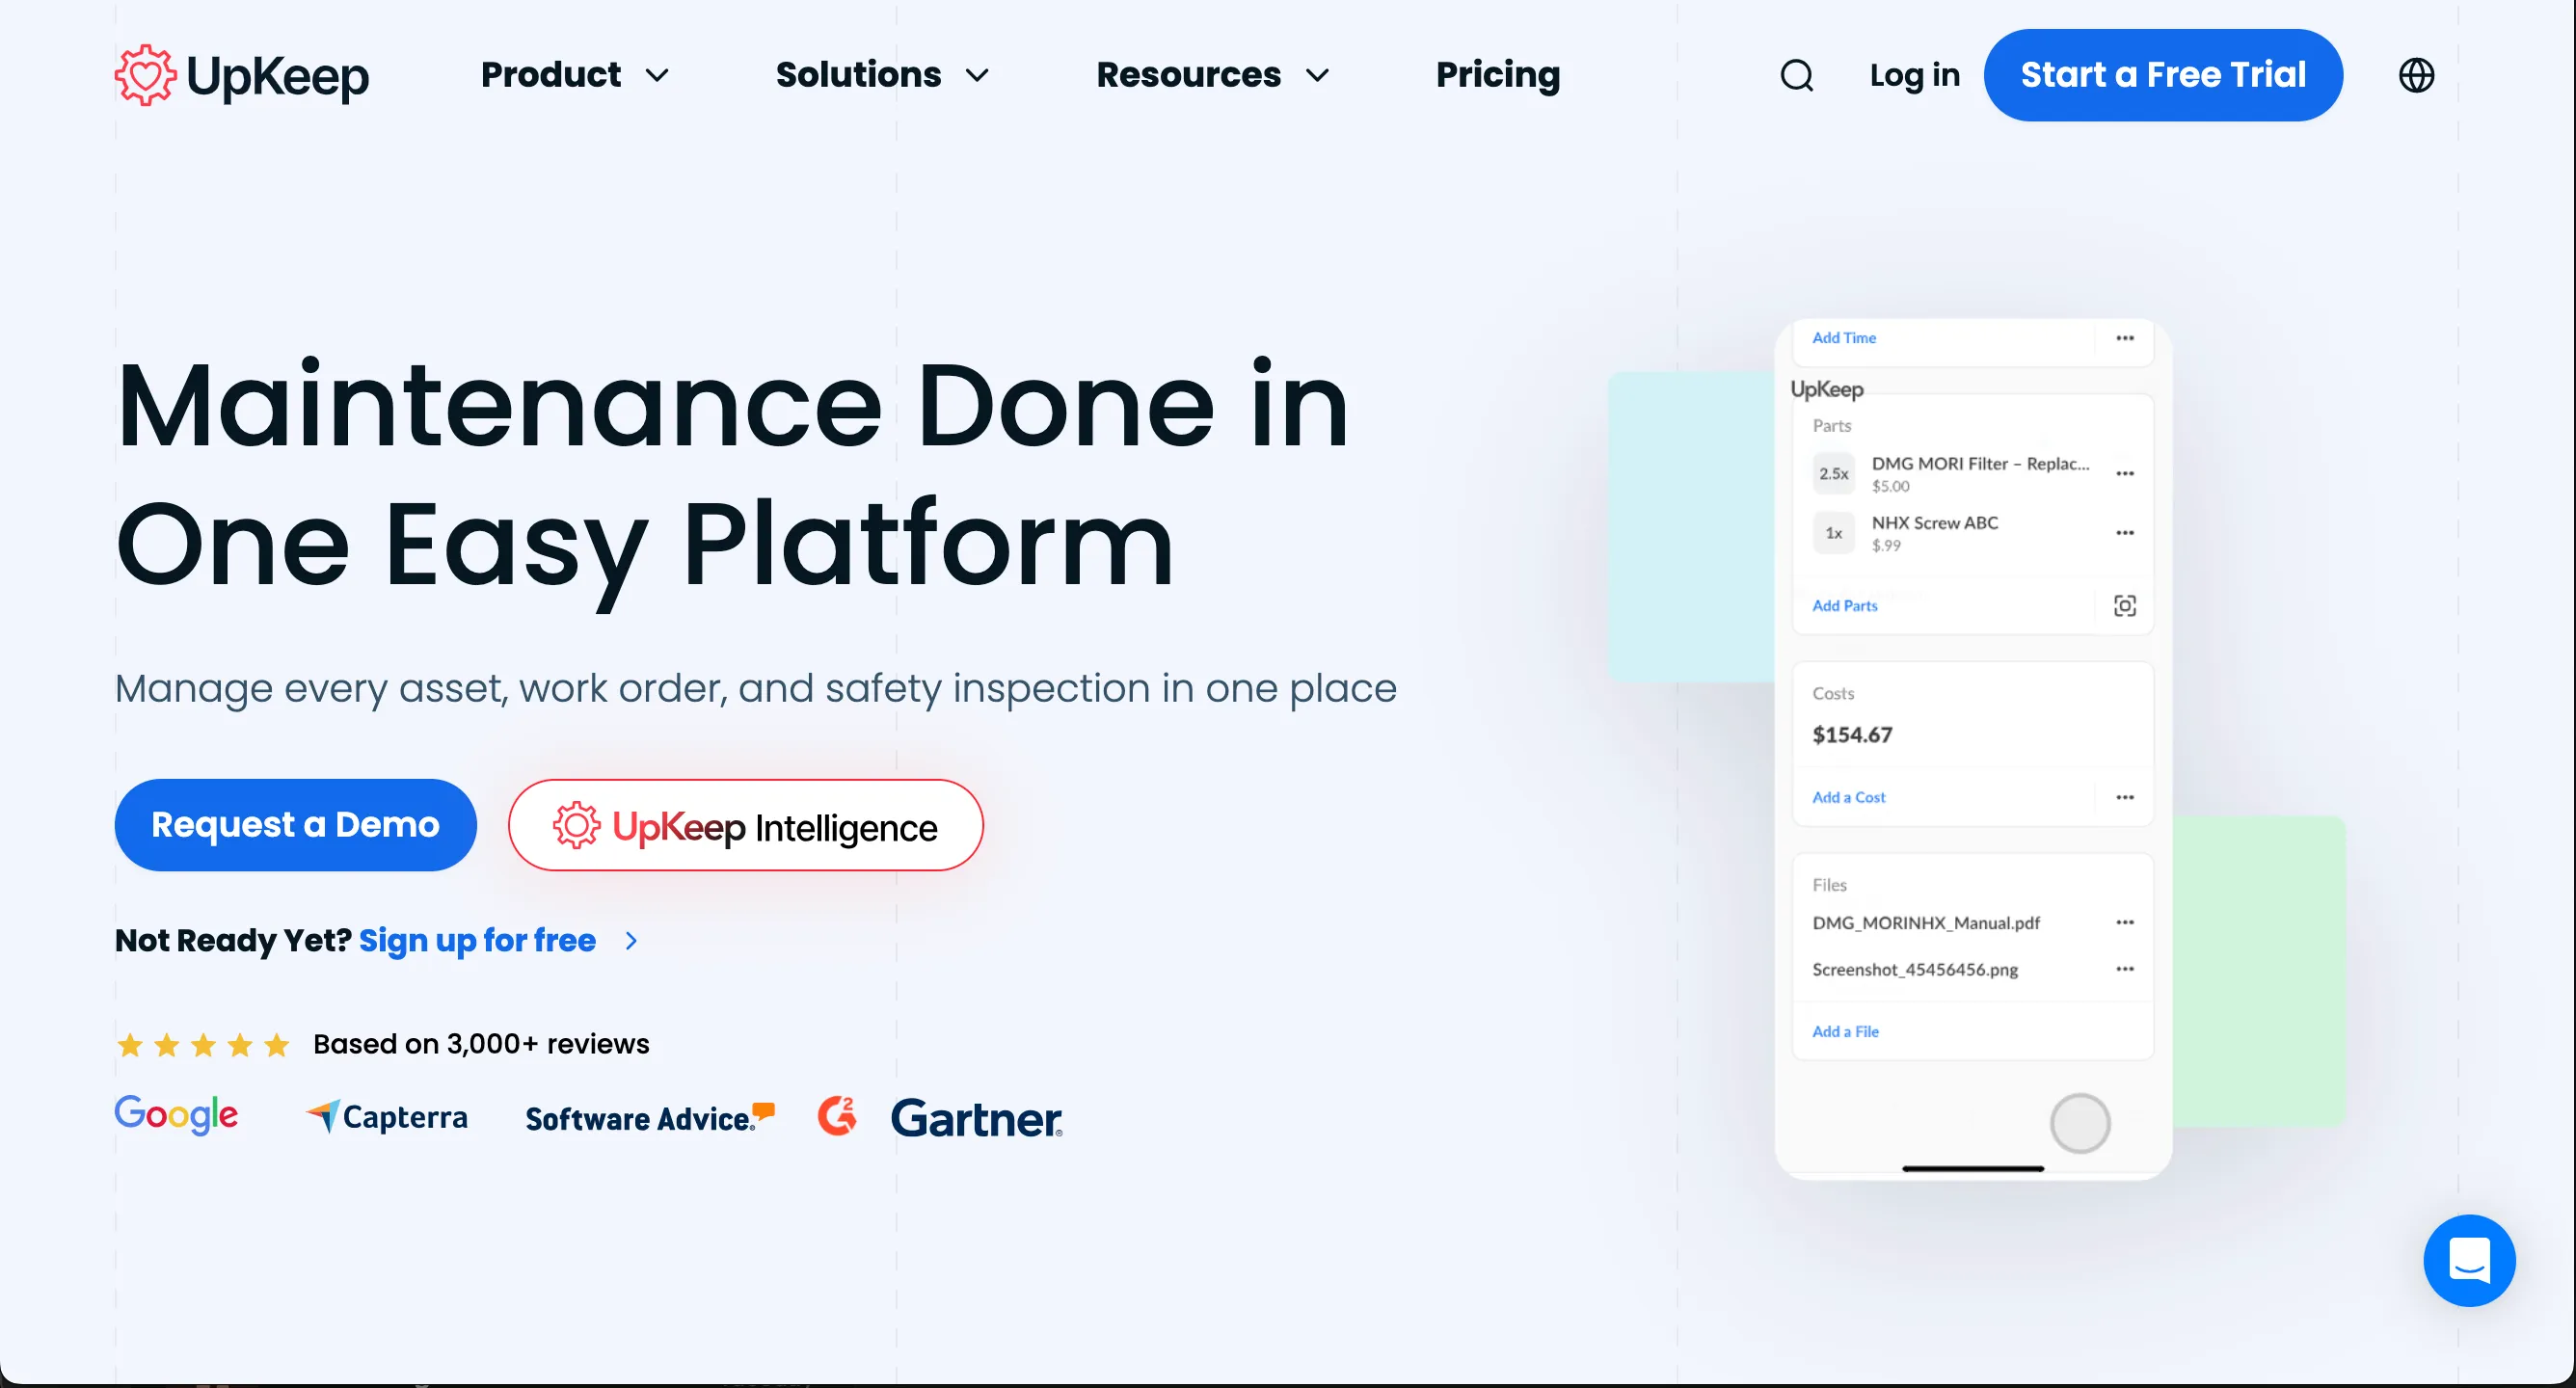Viewport: 2576px width, 1388px height.
Task: Open the globe language selector
Action: point(2416,75)
